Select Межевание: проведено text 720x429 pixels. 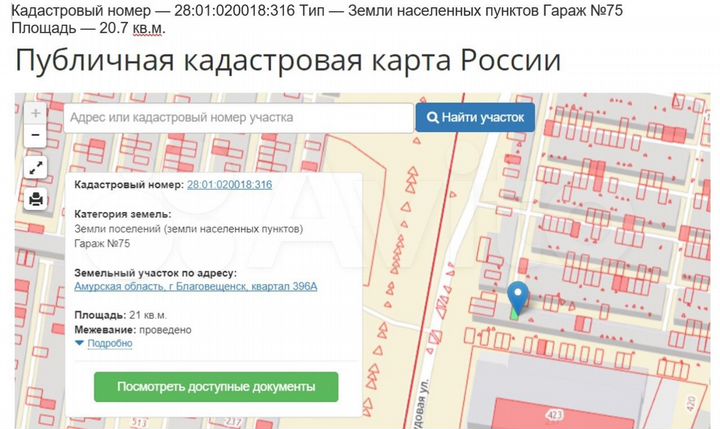click(133, 330)
